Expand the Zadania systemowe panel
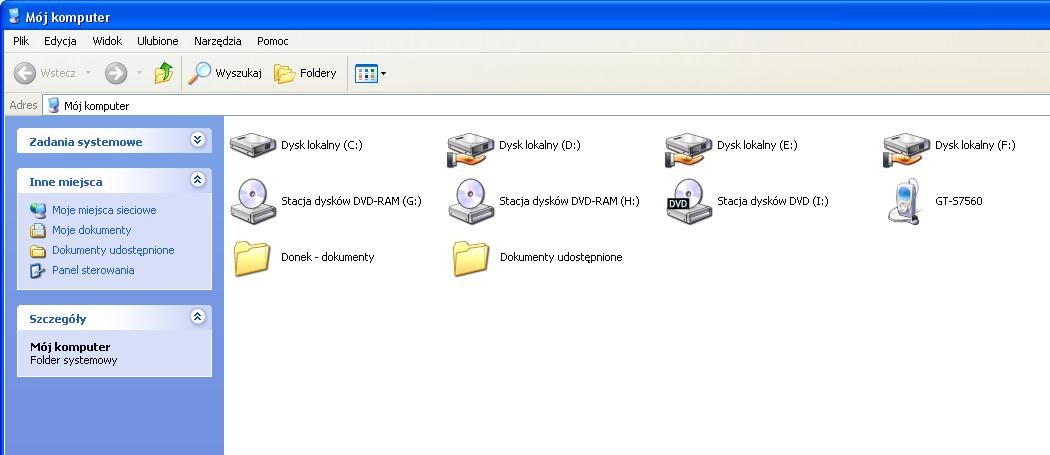Screen dimensions: 1050x455 [197, 140]
